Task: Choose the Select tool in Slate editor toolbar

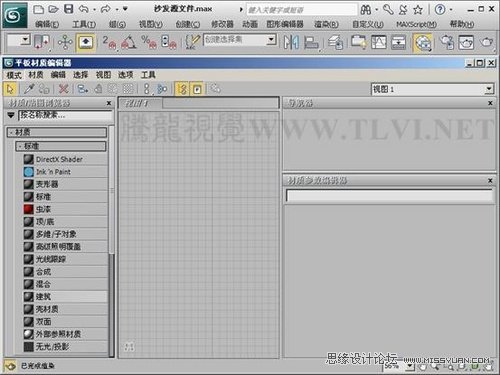Action: click(x=10, y=89)
